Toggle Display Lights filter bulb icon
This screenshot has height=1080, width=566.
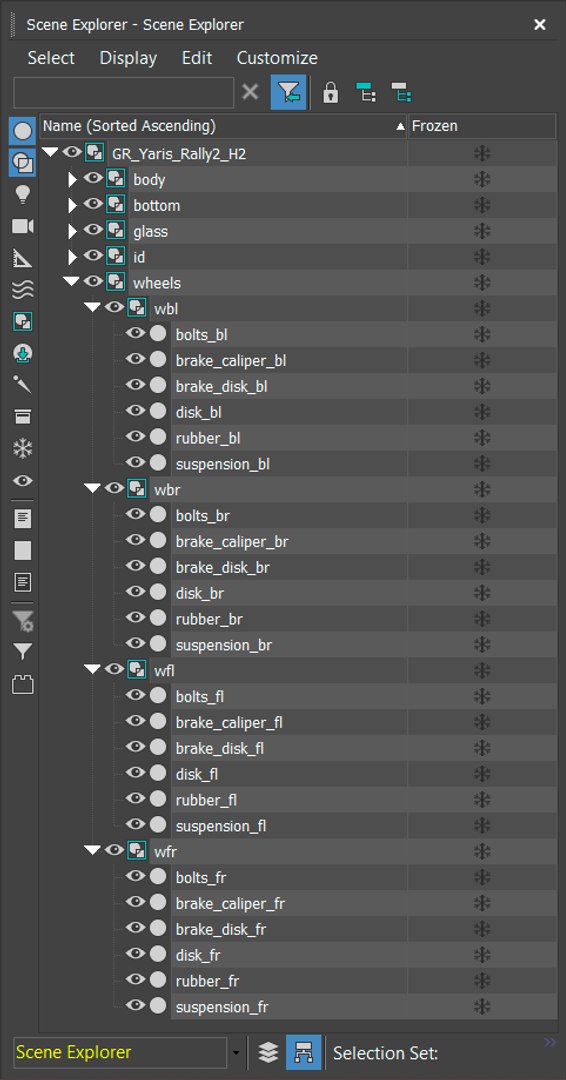point(23,195)
